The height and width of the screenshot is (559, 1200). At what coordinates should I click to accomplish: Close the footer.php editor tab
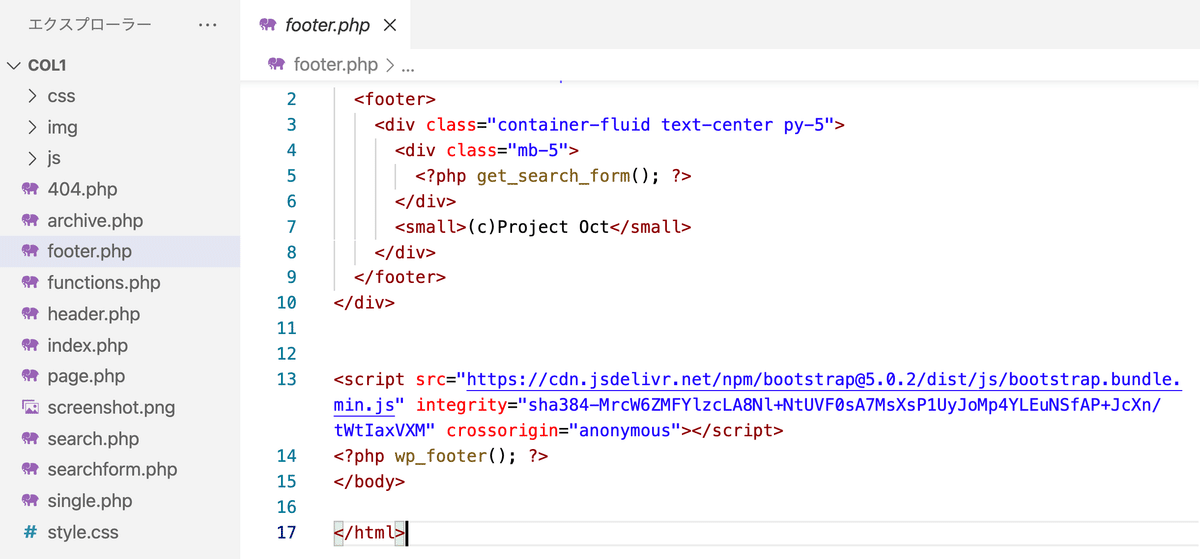coord(390,25)
